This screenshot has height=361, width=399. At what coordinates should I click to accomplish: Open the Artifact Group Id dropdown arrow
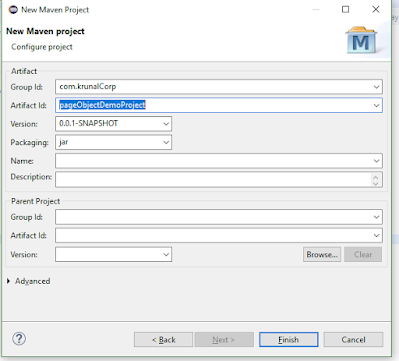[376, 87]
